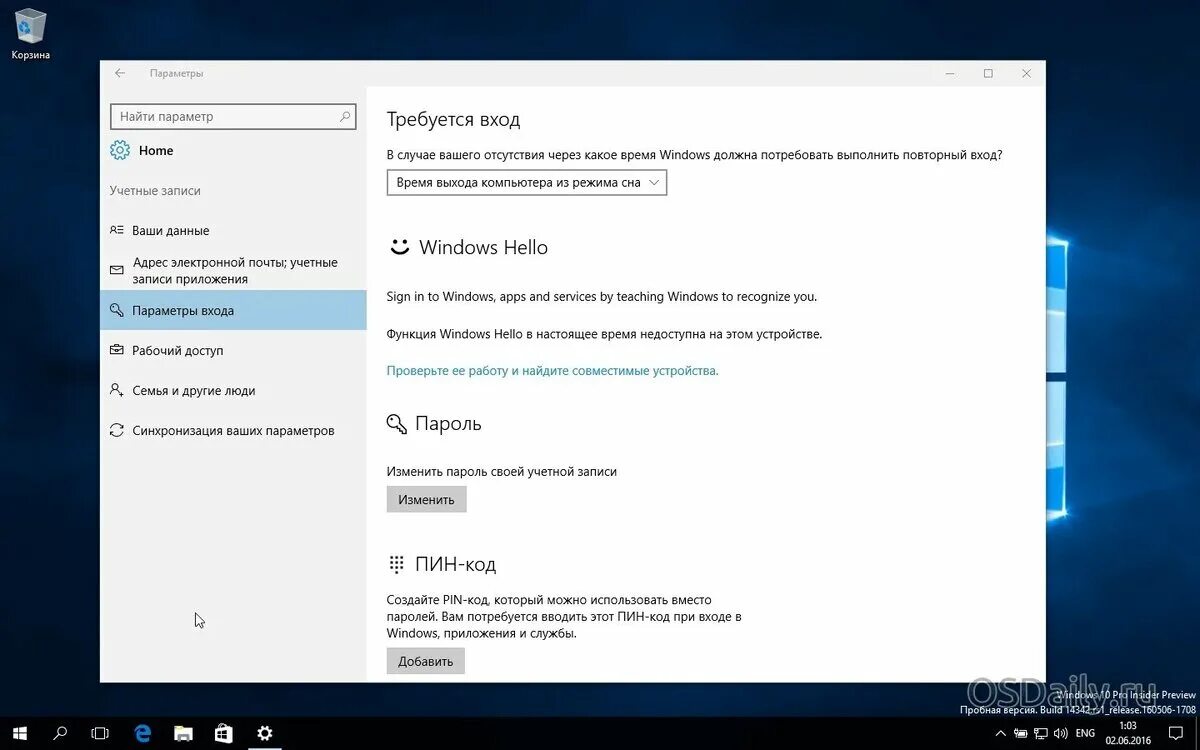Open Рабочий доступ page

233,350
